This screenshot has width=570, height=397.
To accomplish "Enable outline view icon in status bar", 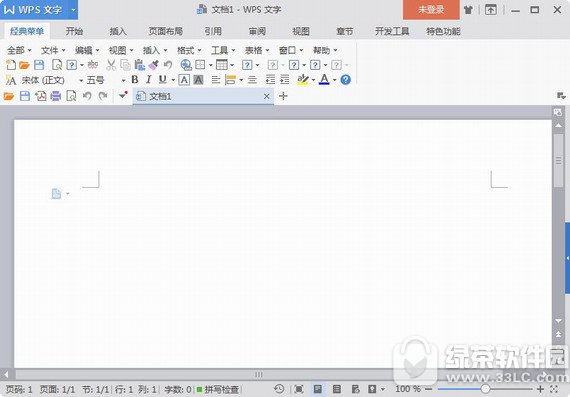I will (337, 389).
